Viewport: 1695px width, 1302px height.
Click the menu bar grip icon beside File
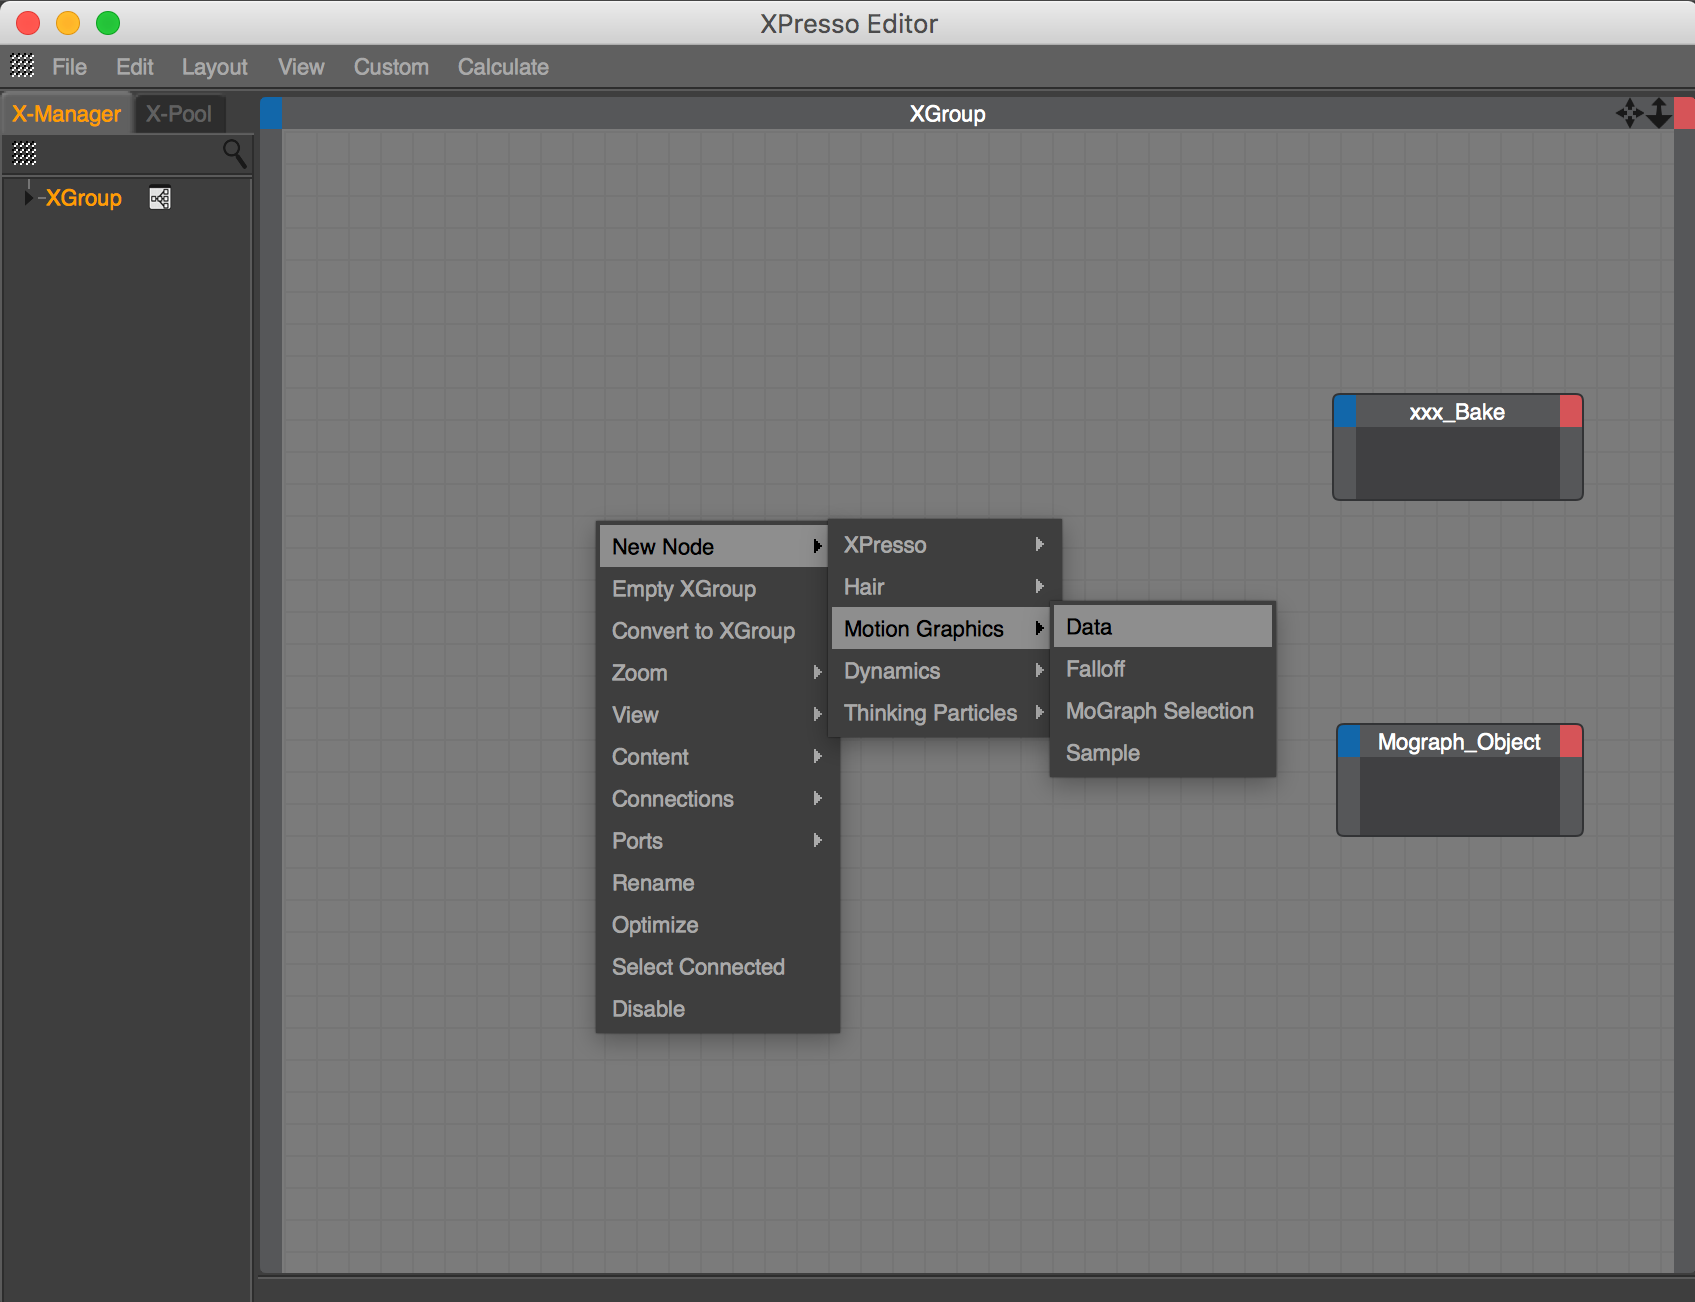tap(22, 66)
